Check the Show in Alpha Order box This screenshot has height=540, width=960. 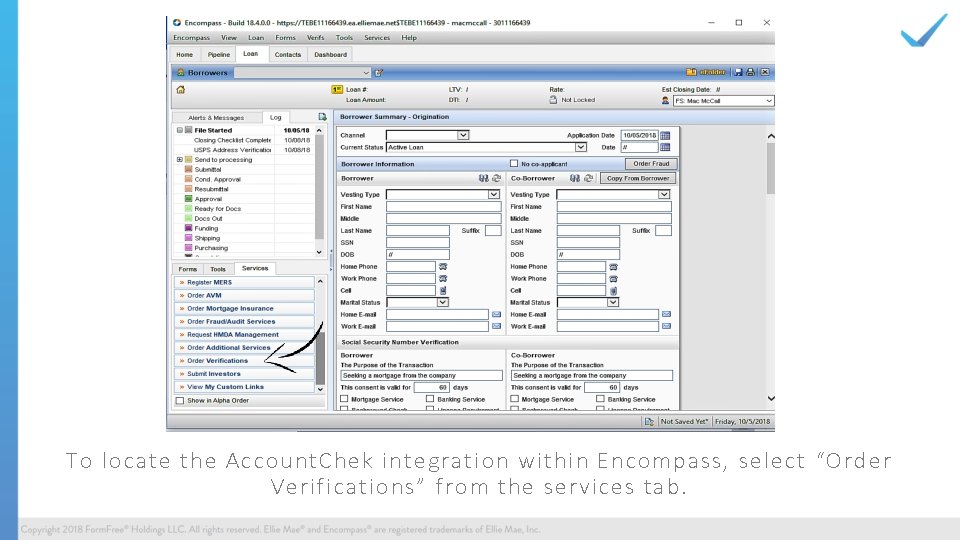(x=180, y=401)
